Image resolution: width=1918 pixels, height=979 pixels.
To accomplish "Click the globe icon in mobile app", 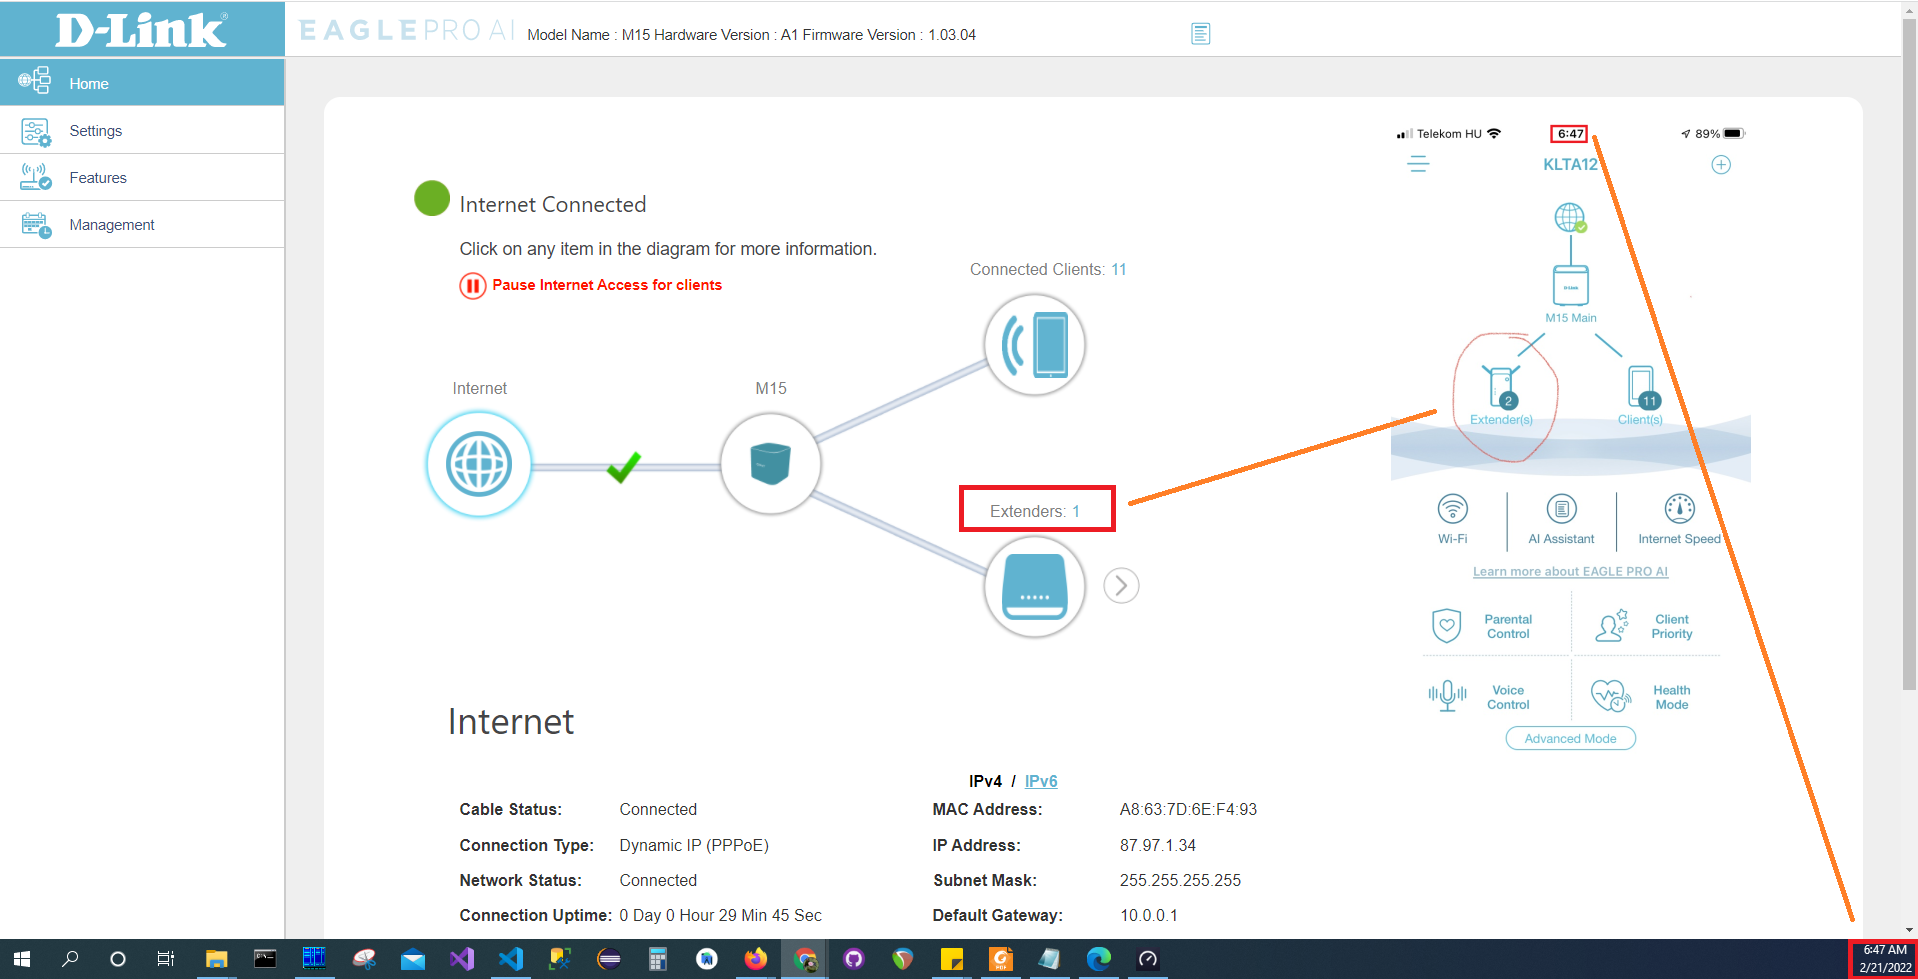I will coord(1570,217).
